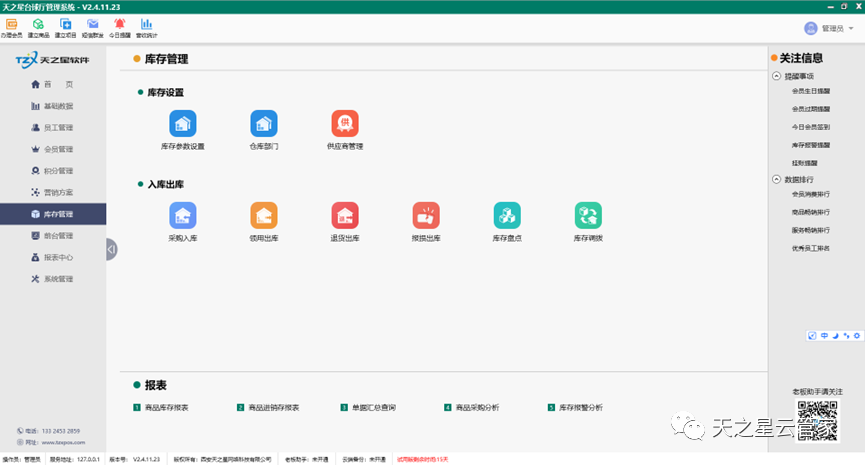This screenshot has height=465, width=865.
Task: Open 库存参数设置 icon
Action: click(x=182, y=124)
